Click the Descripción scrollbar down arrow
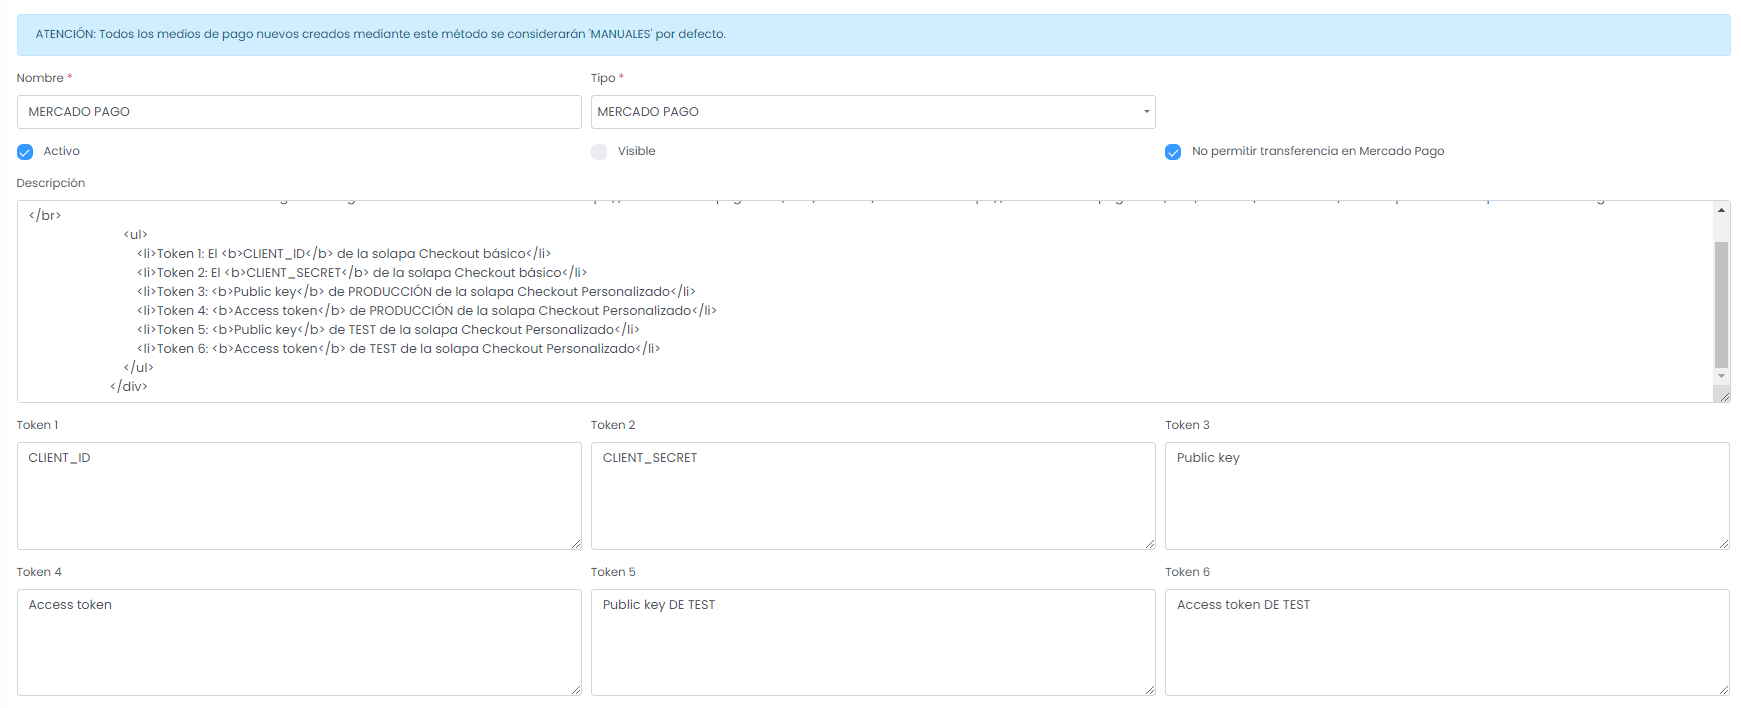 click(x=1721, y=376)
